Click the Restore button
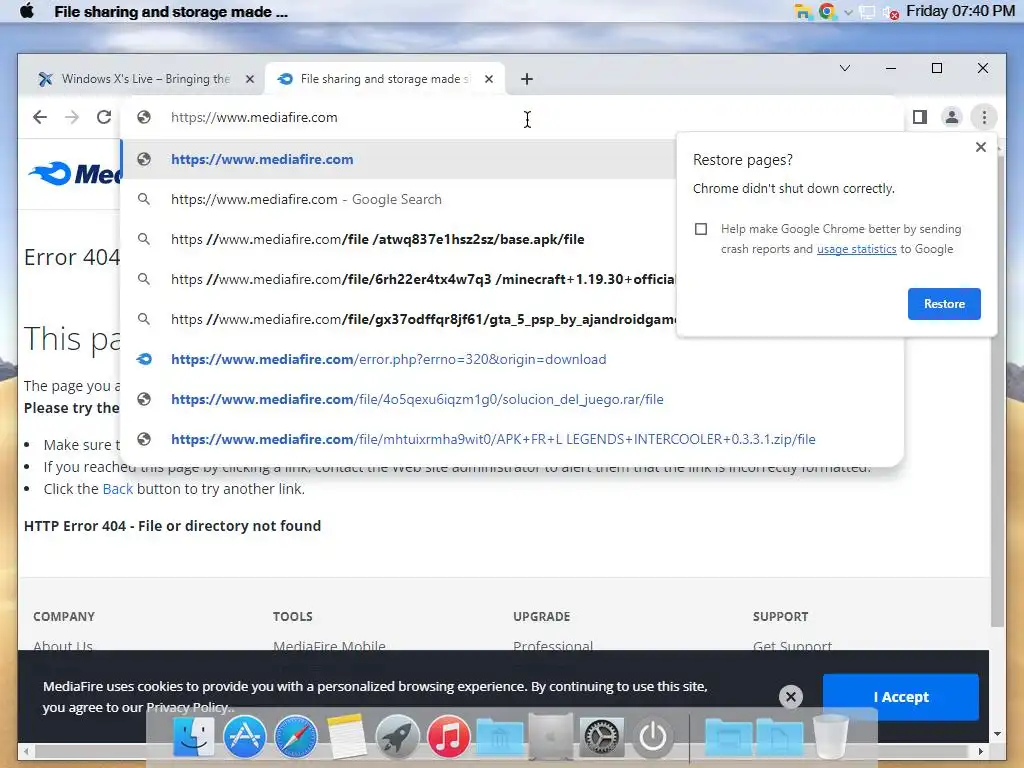1024x768 pixels. (x=944, y=304)
